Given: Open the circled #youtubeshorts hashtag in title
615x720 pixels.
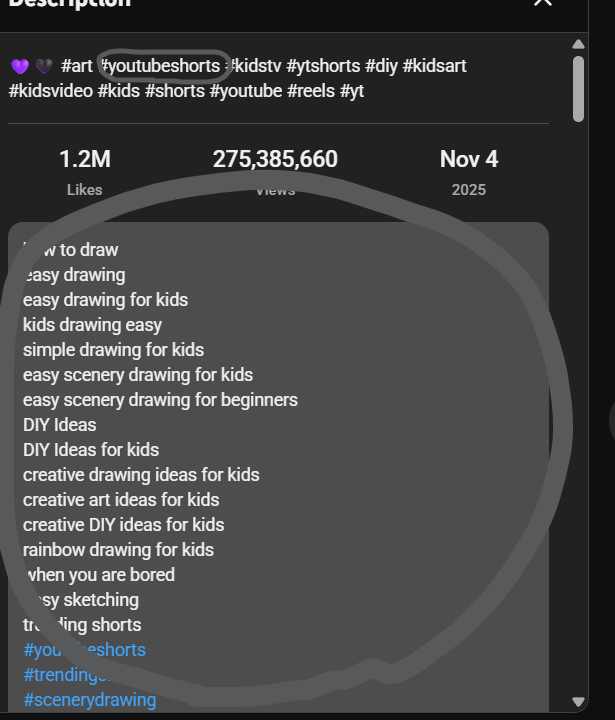Looking at the screenshot, I should pyautogui.click(x=162, y=66).
